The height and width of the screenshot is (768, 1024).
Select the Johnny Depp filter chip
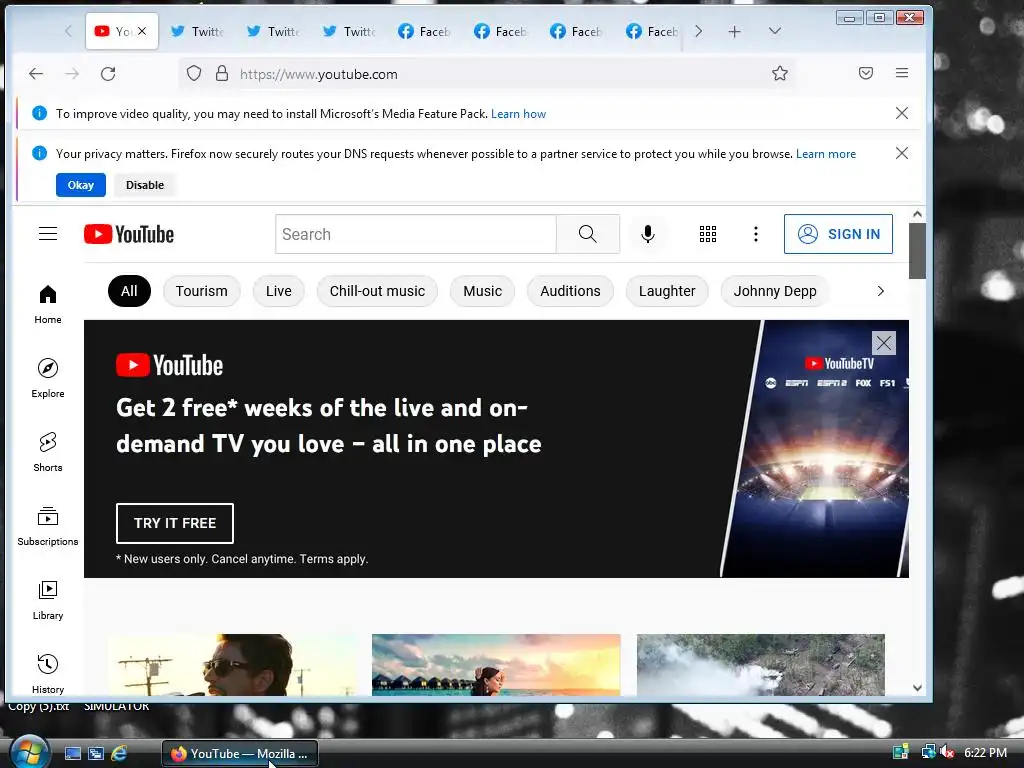click(775, 291)
